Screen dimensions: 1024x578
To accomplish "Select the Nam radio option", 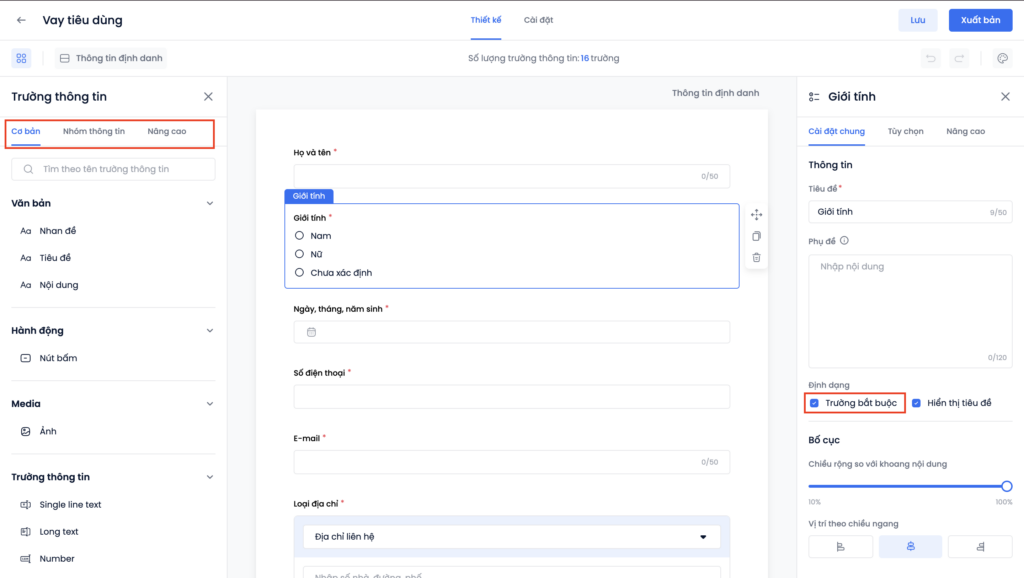I will [x=299, y=236].
